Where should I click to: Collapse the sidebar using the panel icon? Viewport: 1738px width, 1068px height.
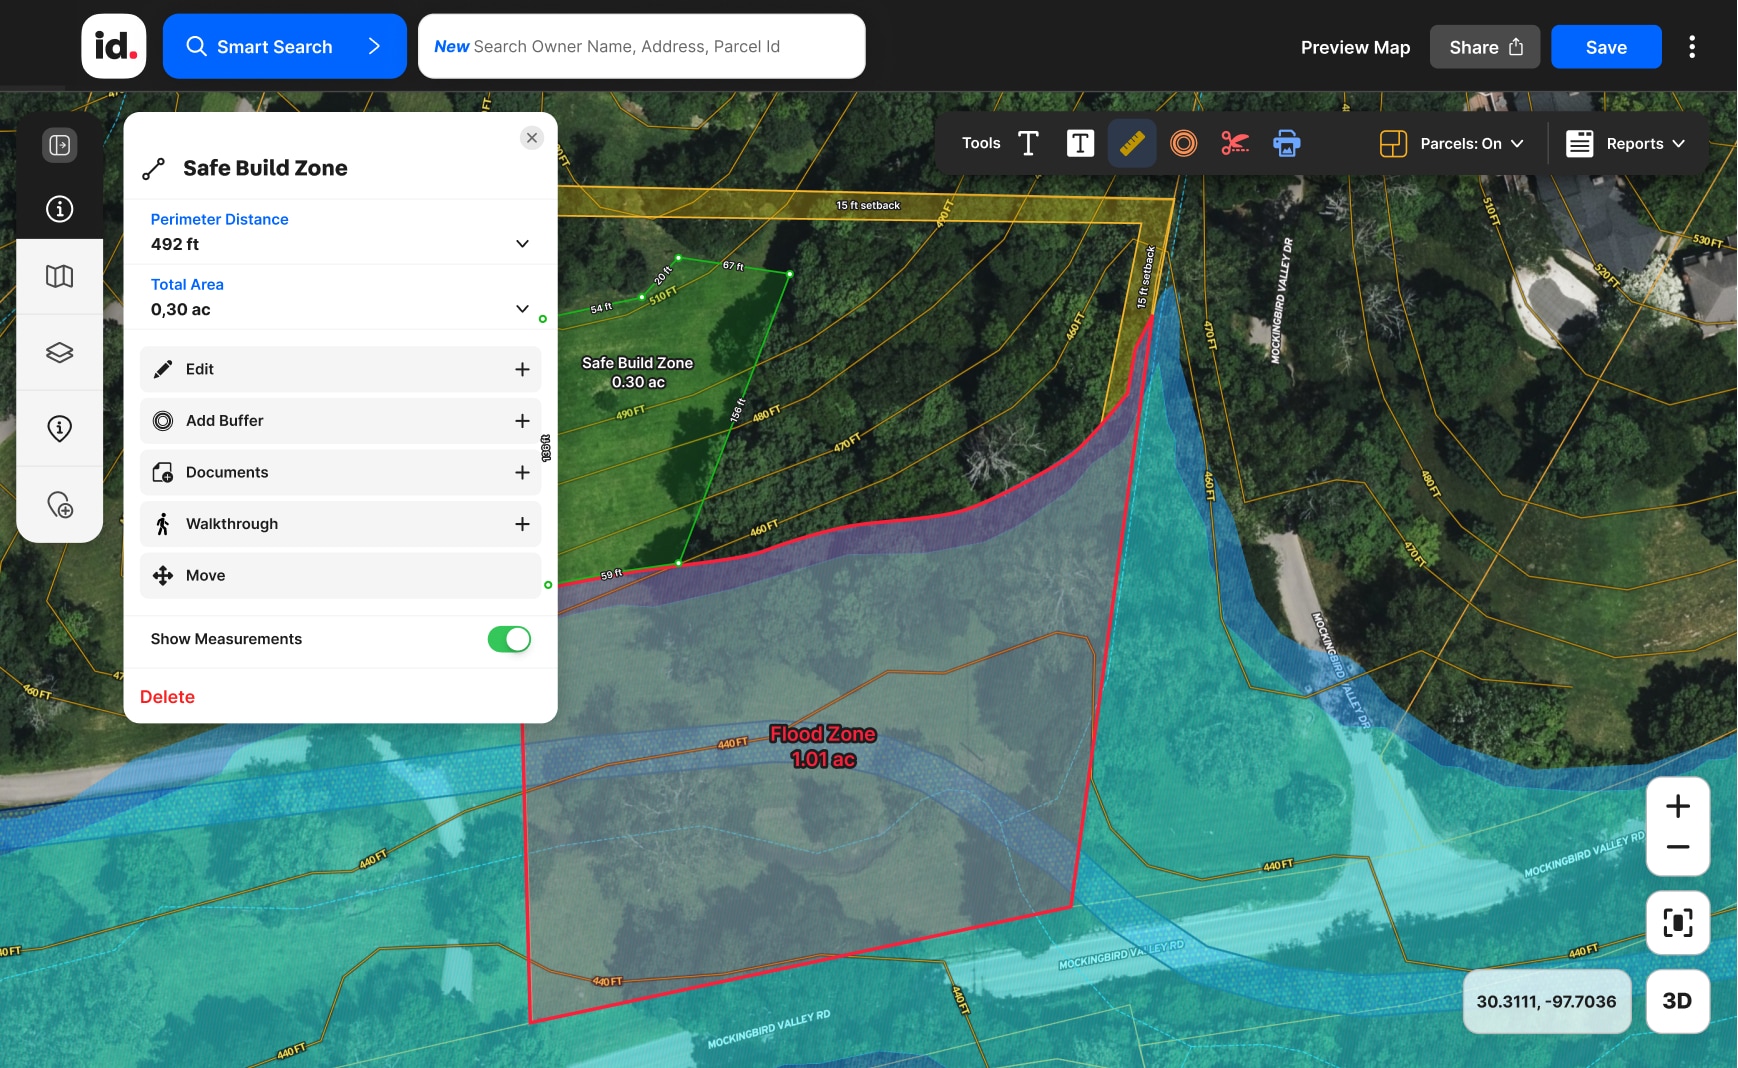coord(59,144)
